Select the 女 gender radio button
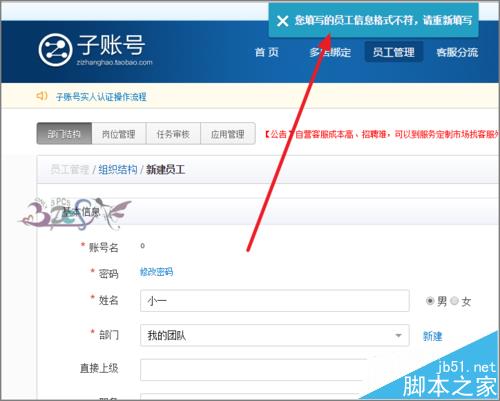Viewport: 500px width, 401px height. (454, 301)
